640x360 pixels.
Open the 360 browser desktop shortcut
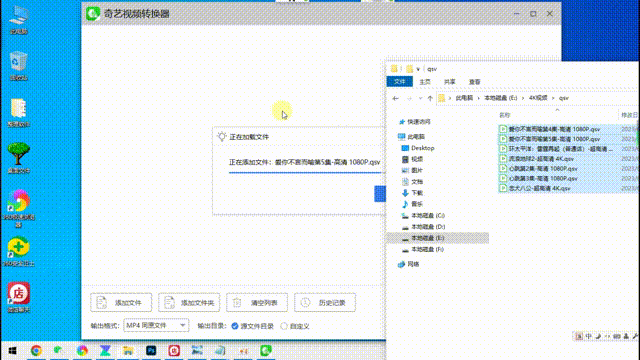pyautogui.click(x=18, y=208)
